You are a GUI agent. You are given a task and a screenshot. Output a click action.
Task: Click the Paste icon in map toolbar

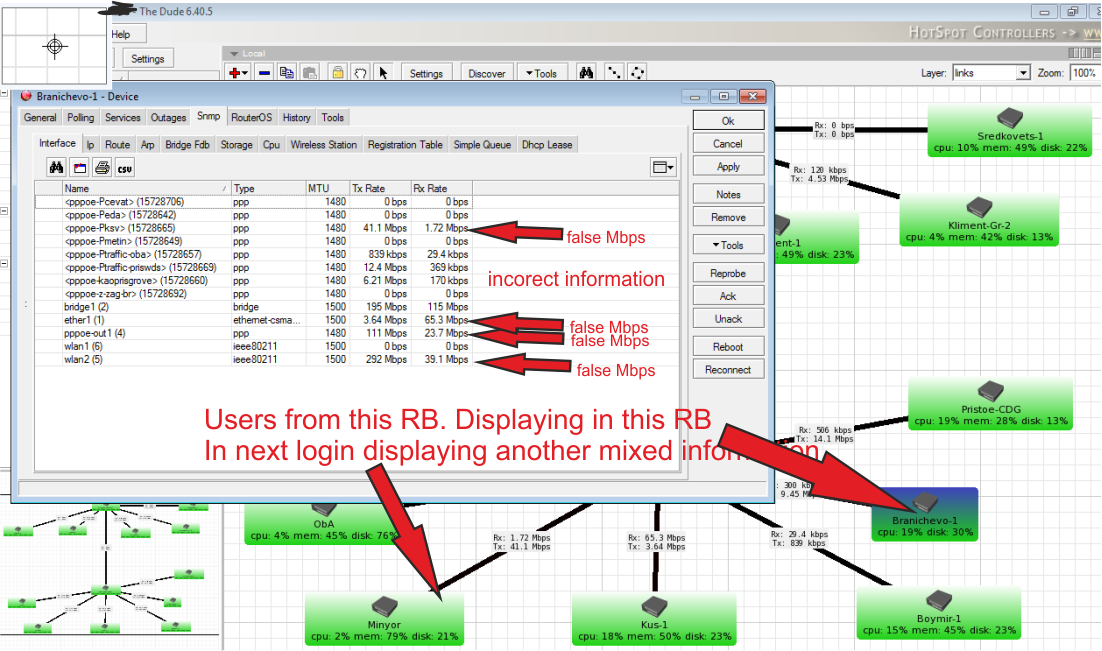309,73
